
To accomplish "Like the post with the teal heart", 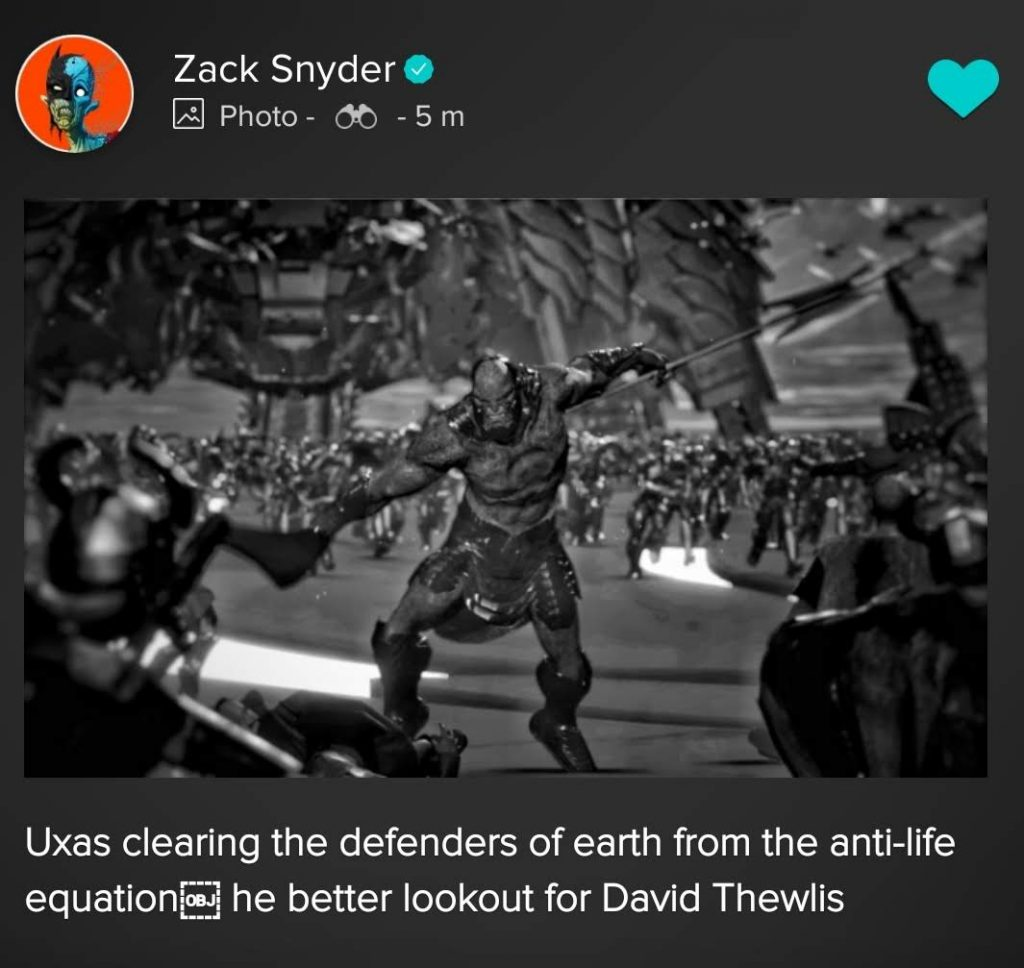I will (963, 88).
